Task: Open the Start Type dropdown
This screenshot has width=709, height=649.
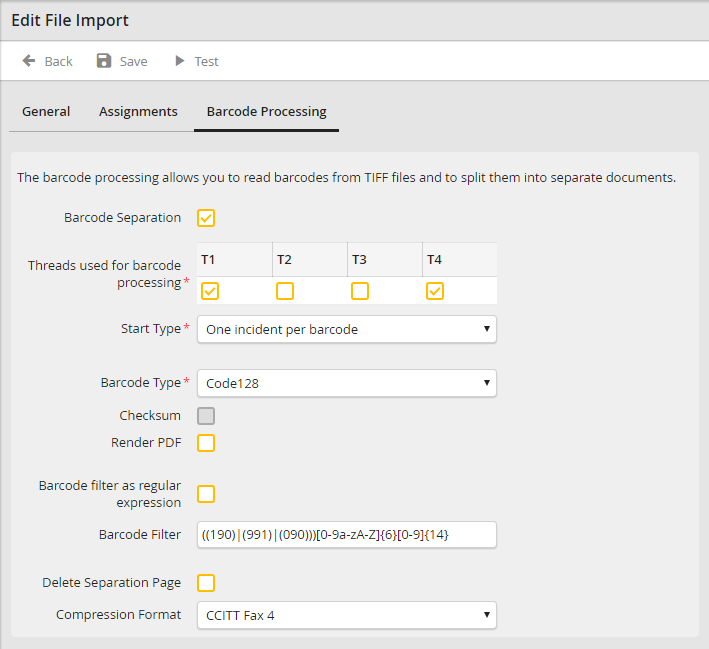Action: pos(347,329)
